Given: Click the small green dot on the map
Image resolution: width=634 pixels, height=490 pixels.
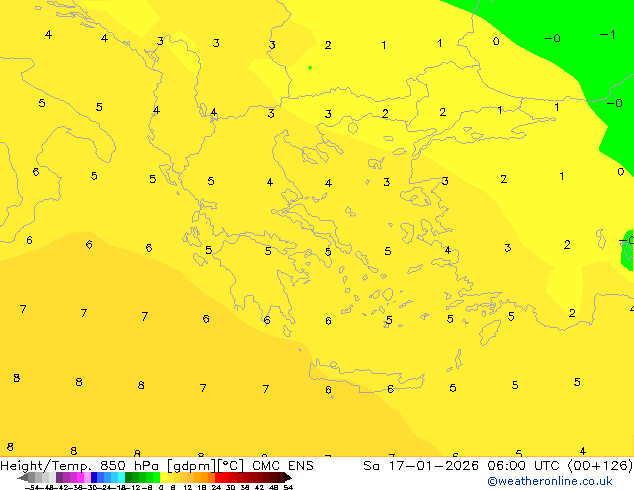Looking at the screenshot, I should [310, 68].
